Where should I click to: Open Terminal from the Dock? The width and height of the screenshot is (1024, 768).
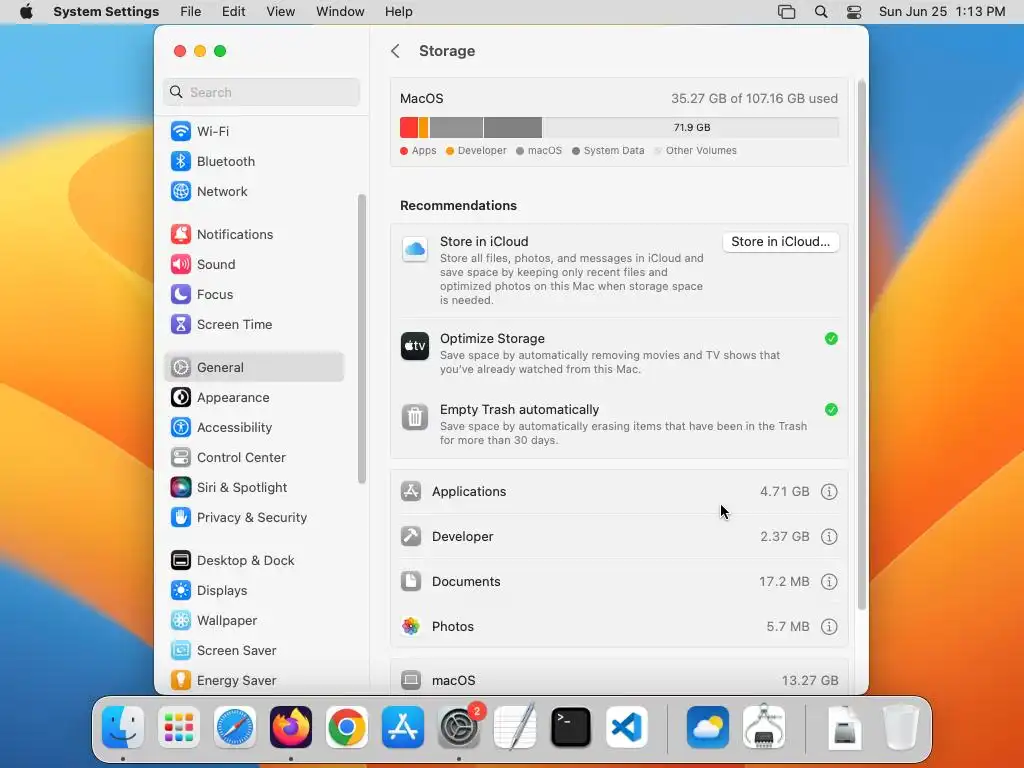click(571, 727)
